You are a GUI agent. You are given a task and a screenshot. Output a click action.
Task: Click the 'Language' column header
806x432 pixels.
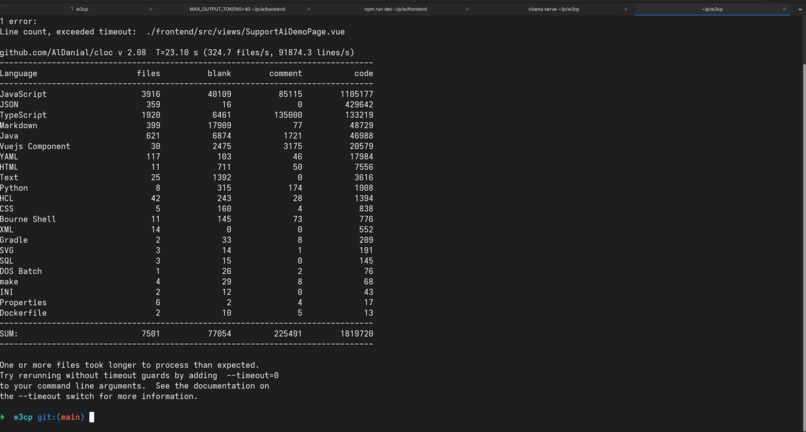tap(19, 74)
